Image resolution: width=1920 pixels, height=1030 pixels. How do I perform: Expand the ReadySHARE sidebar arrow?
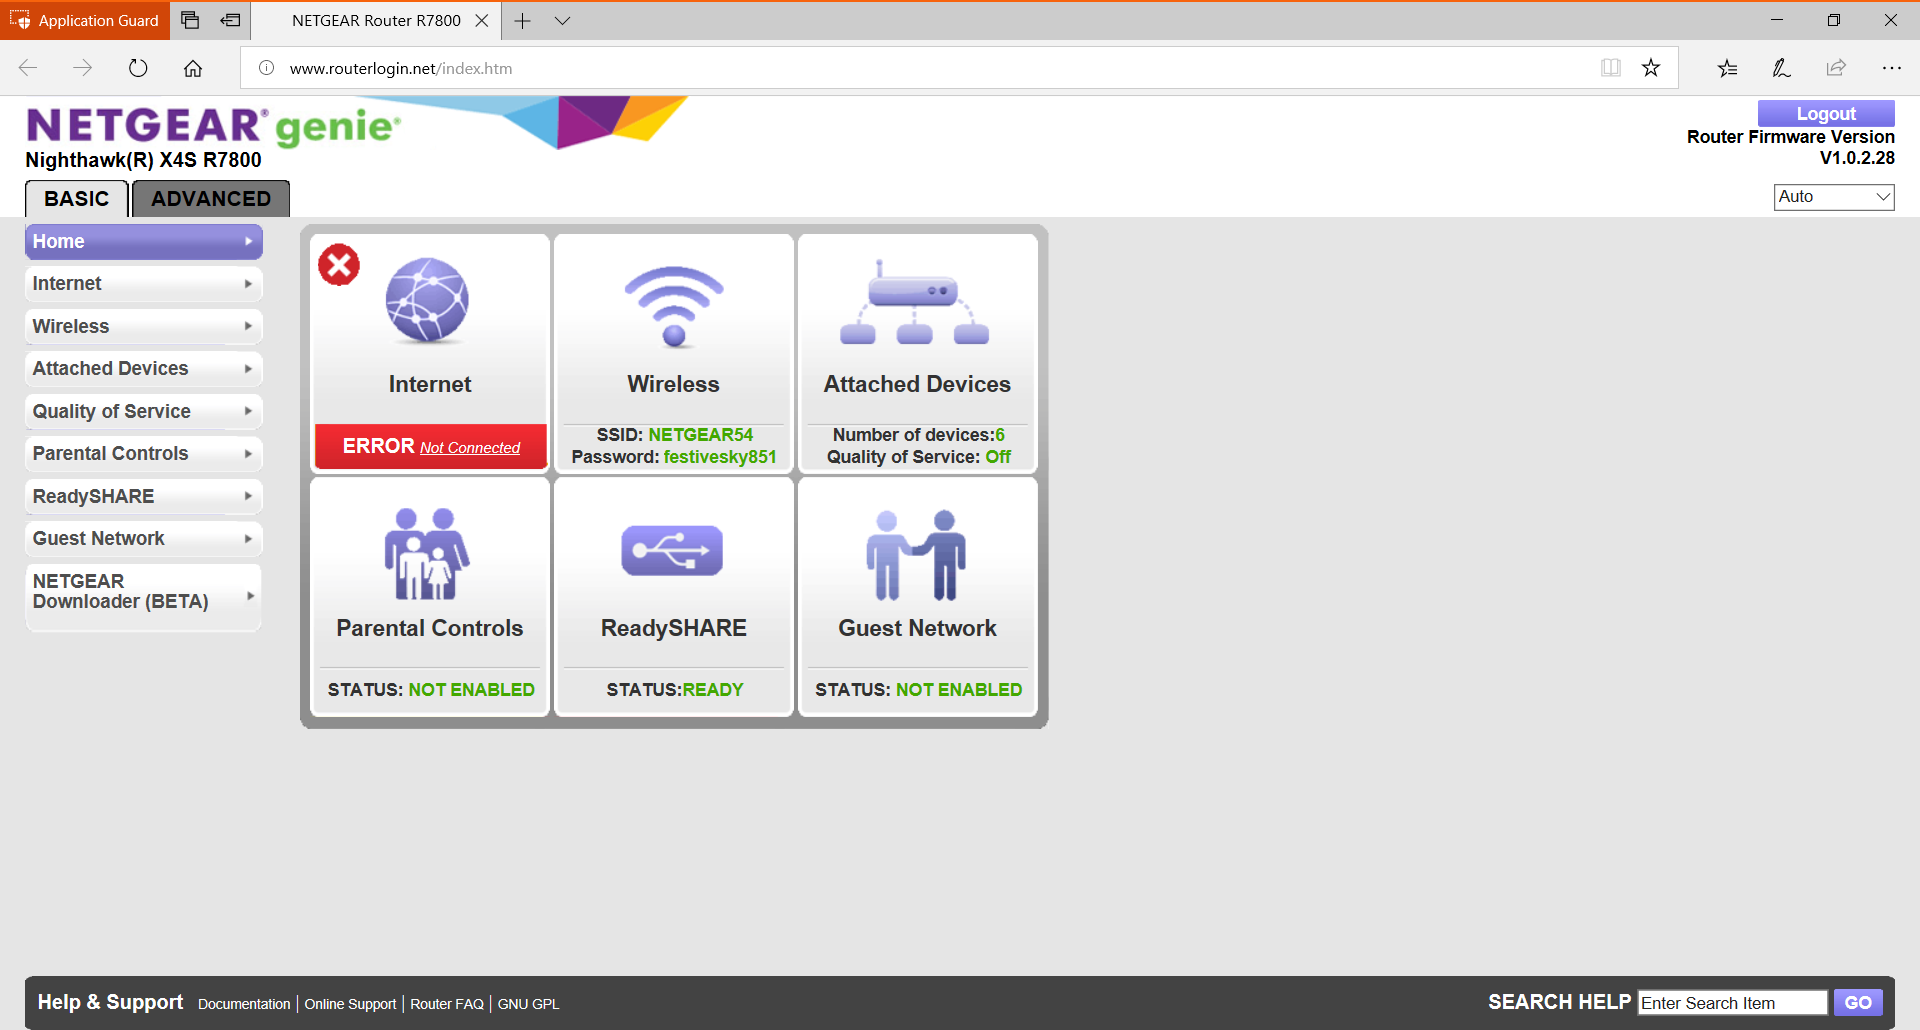(248, 496)
